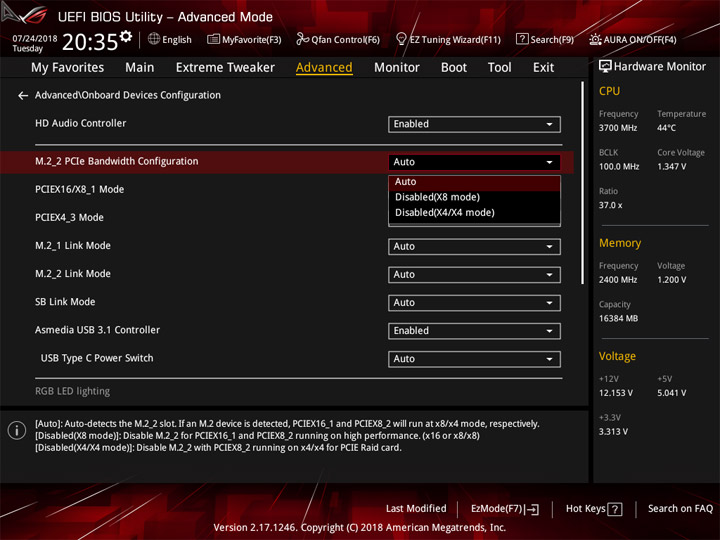Click the MyFavorite(F3) list icon
720x540 pixels.
(x=213, y=39)
